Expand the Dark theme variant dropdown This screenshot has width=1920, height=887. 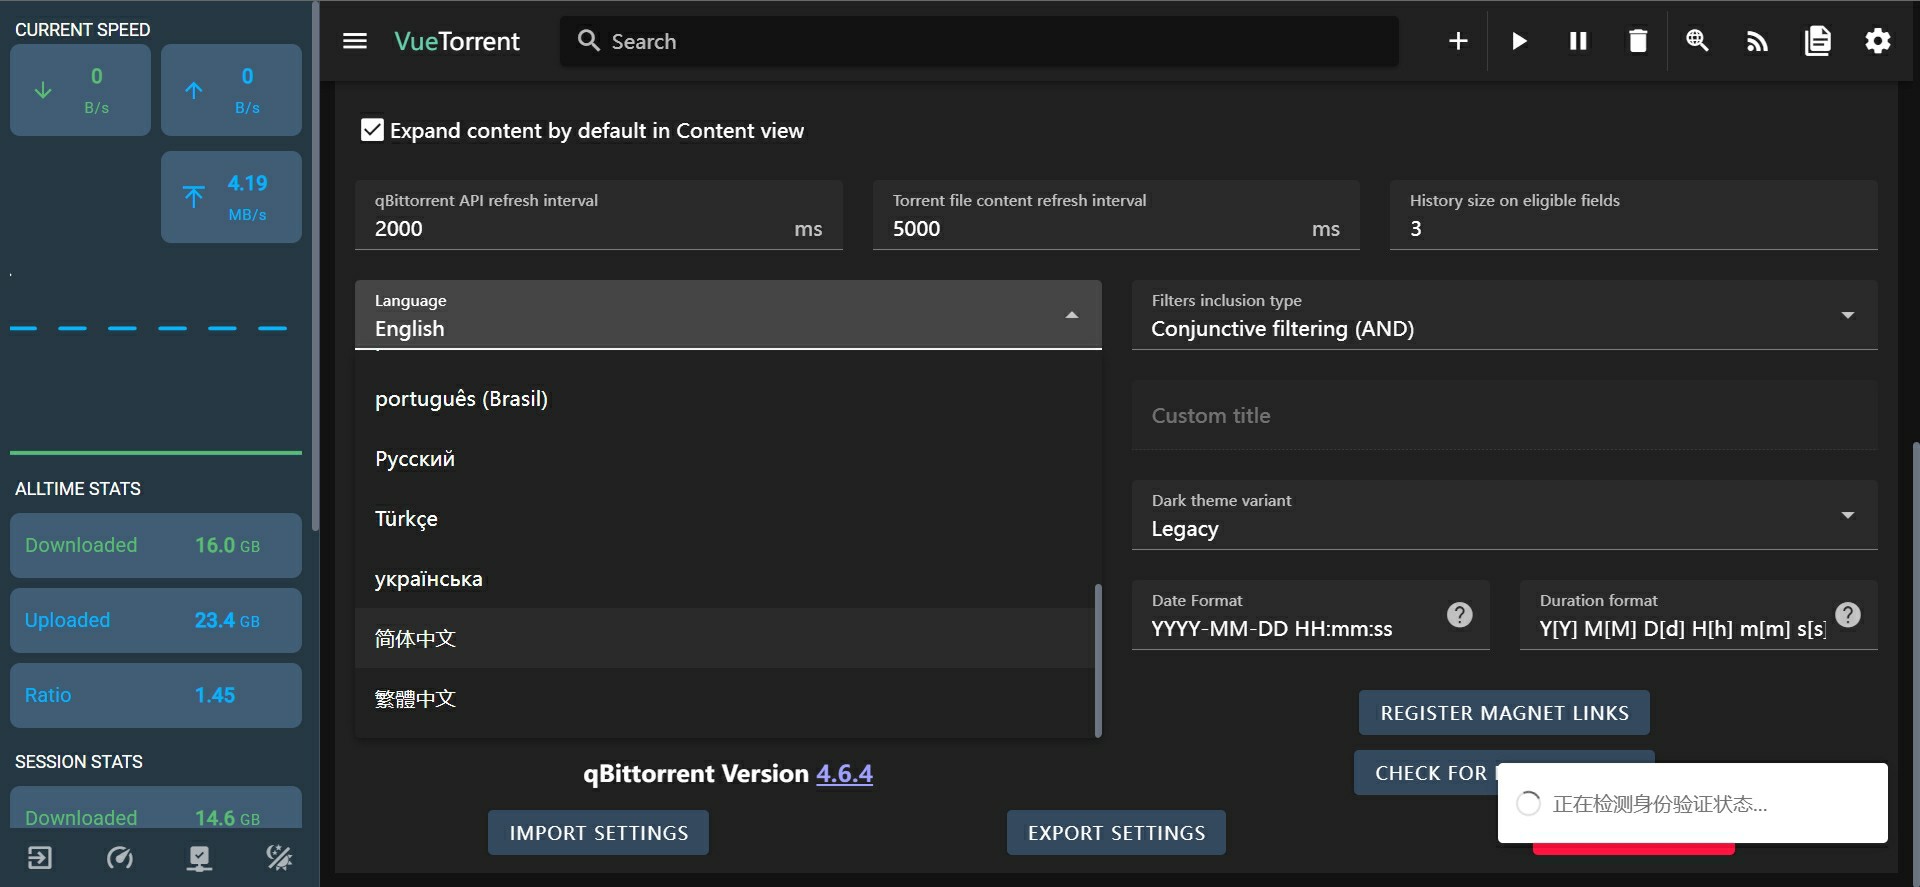[1503, 516]
